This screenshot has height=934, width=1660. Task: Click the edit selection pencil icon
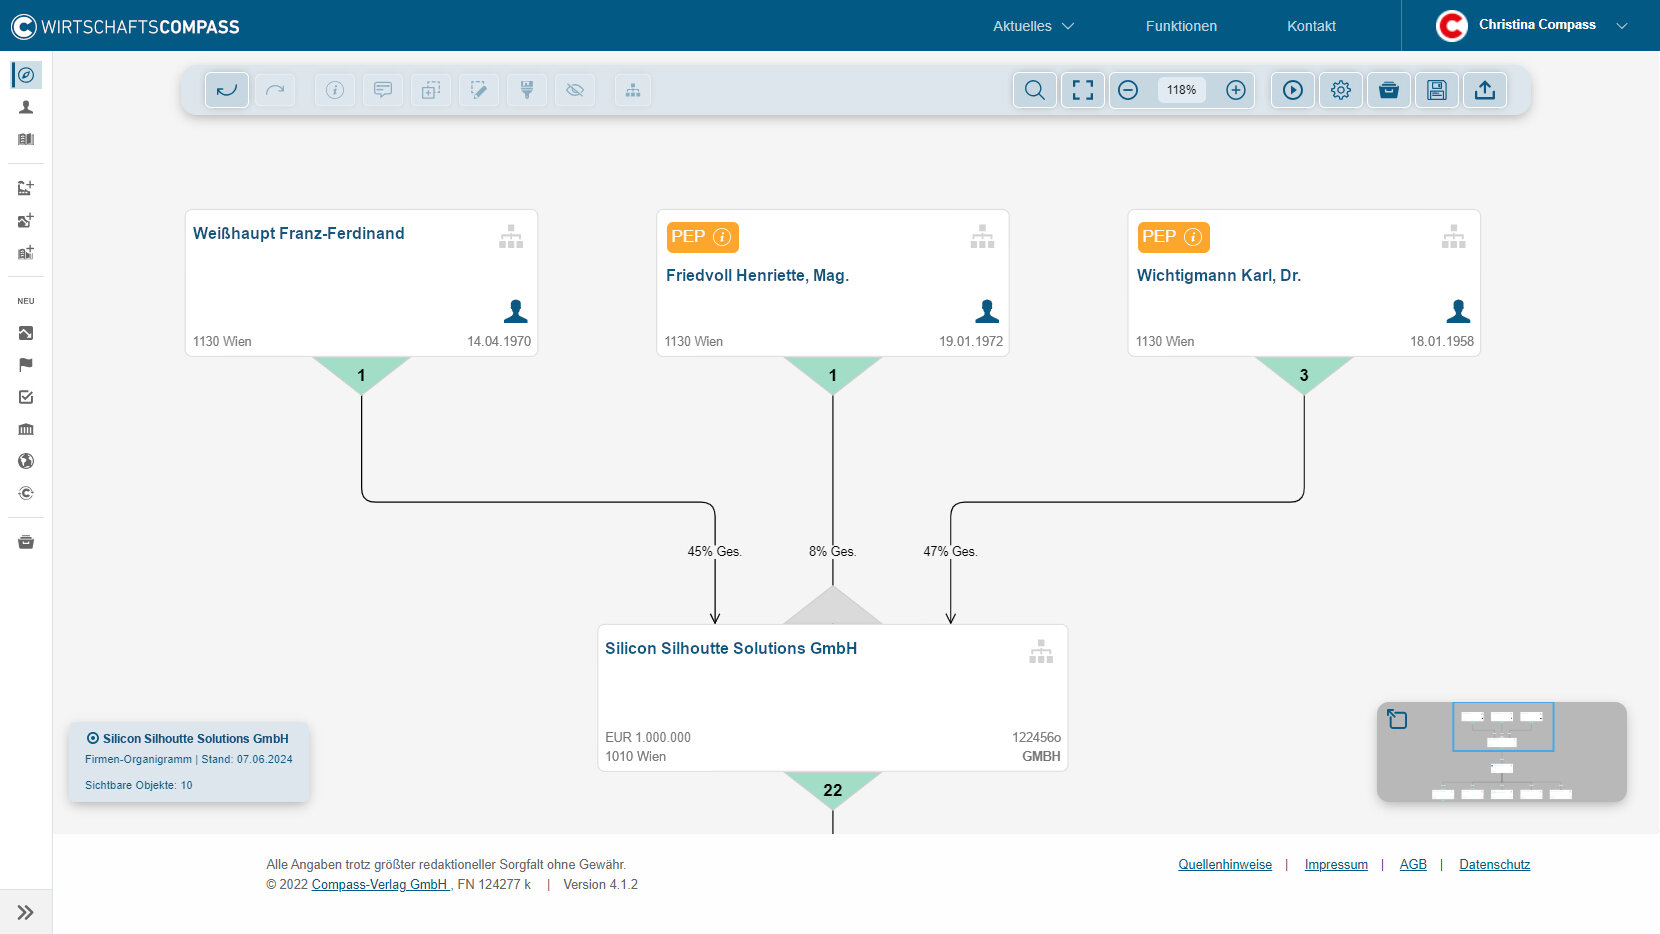479,90
